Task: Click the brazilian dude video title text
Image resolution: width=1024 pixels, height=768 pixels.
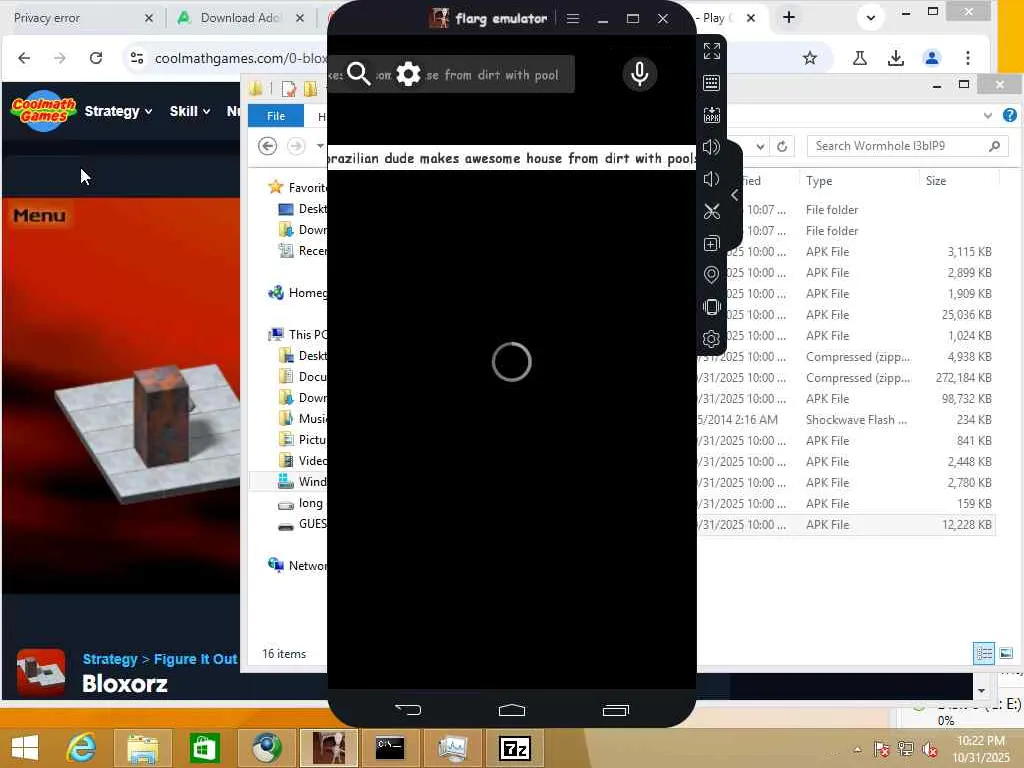Action: pyautogui.click(x=511, y=158)
